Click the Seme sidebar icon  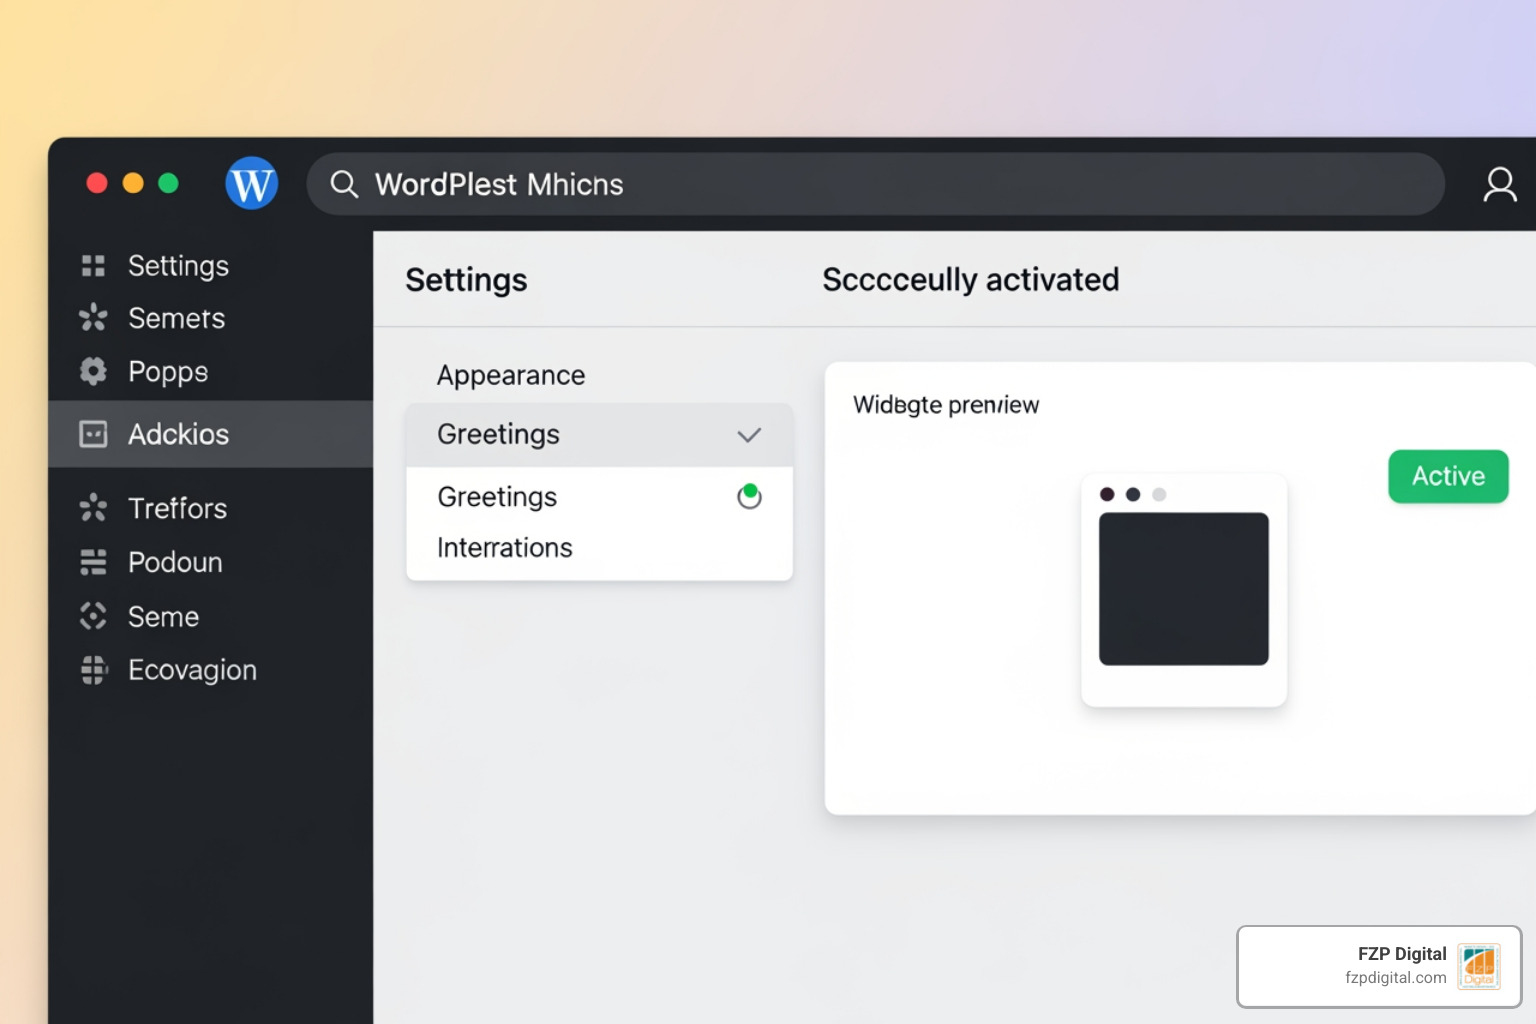point(93,616)
